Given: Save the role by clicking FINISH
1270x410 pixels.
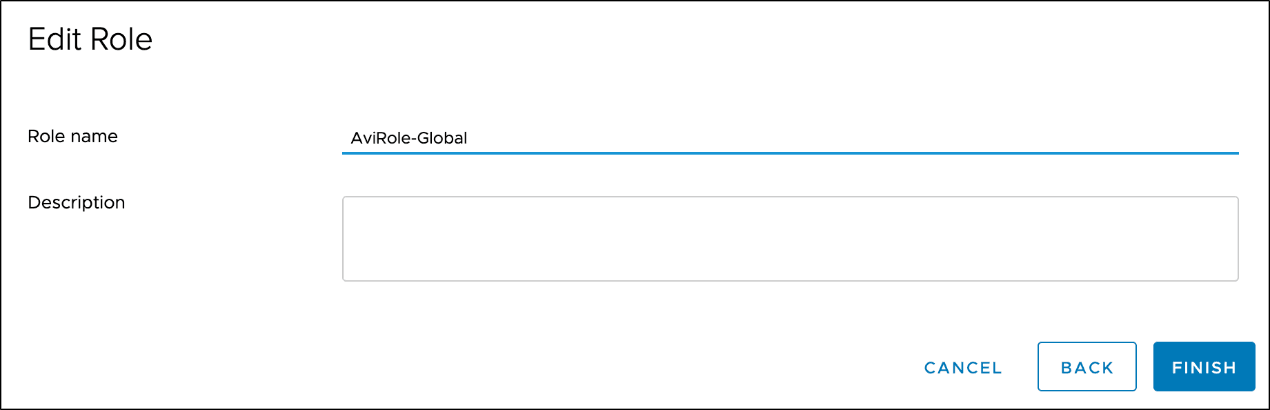Looking at the screenshot, I should 1204,367.
